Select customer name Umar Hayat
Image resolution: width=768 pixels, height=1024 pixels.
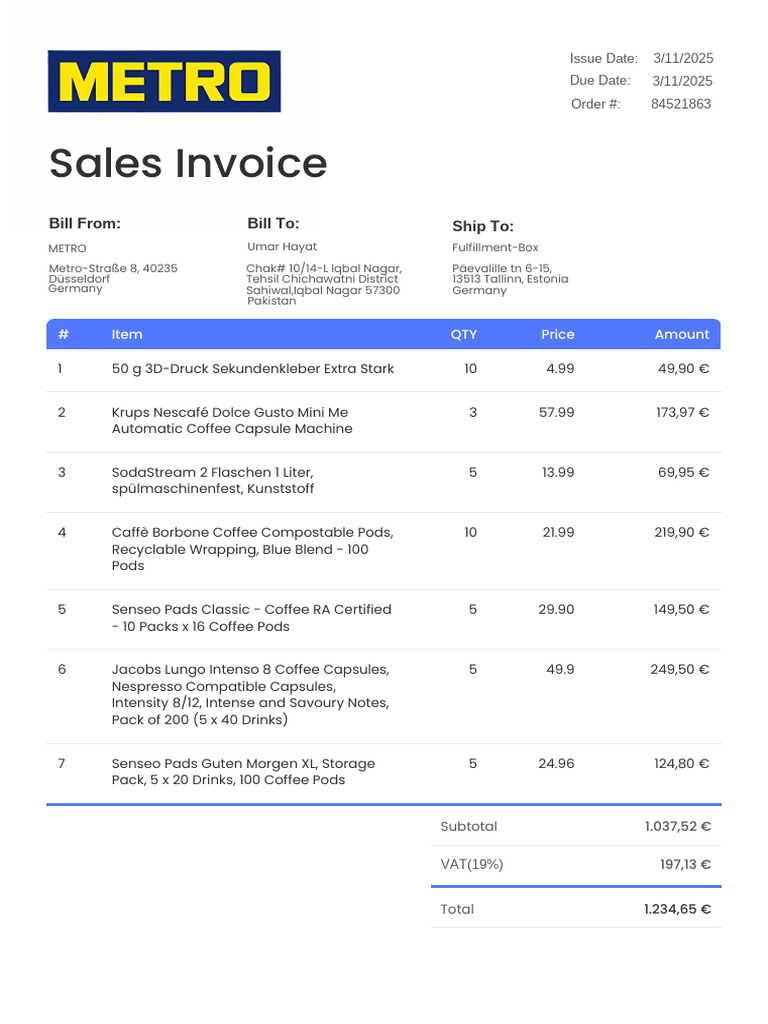pyautogui.click(x=282, y=246)
